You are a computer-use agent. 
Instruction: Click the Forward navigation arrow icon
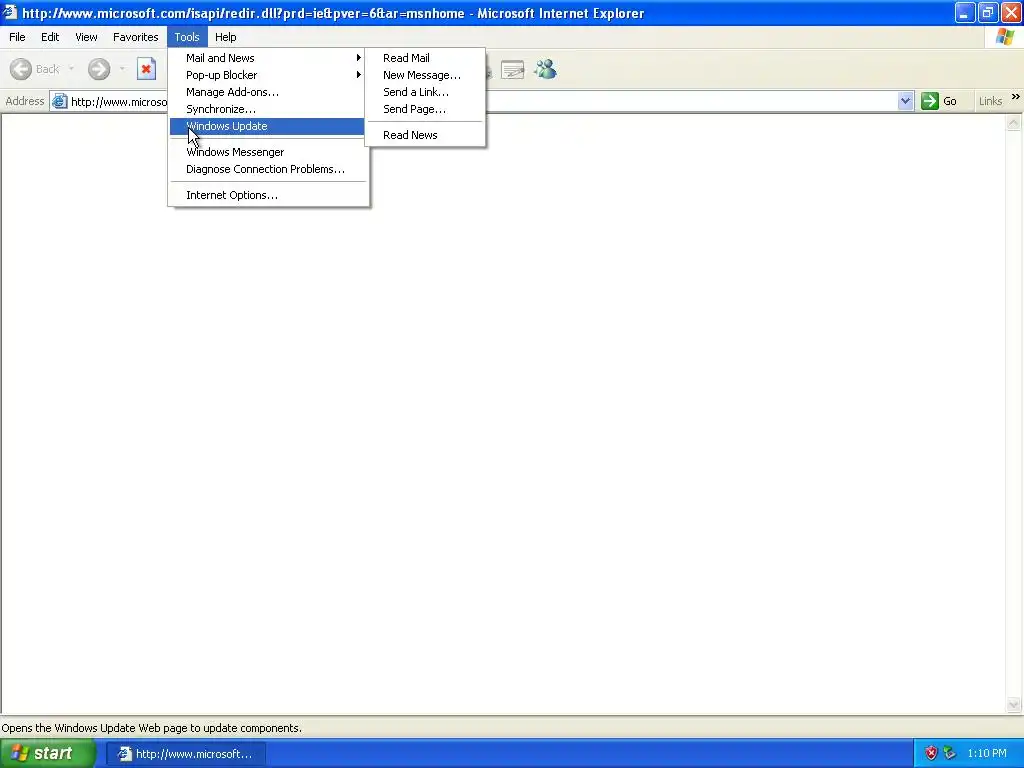(99, 69)
